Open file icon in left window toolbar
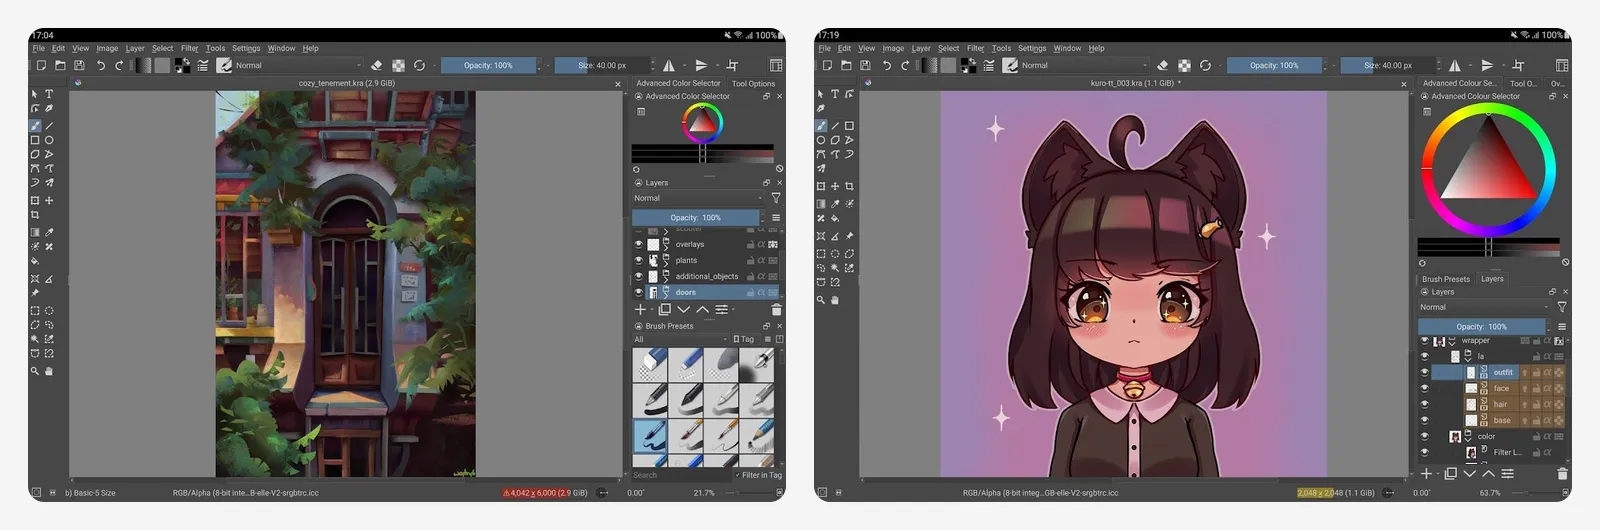The image size is (1600, 530). click(60, 65)
